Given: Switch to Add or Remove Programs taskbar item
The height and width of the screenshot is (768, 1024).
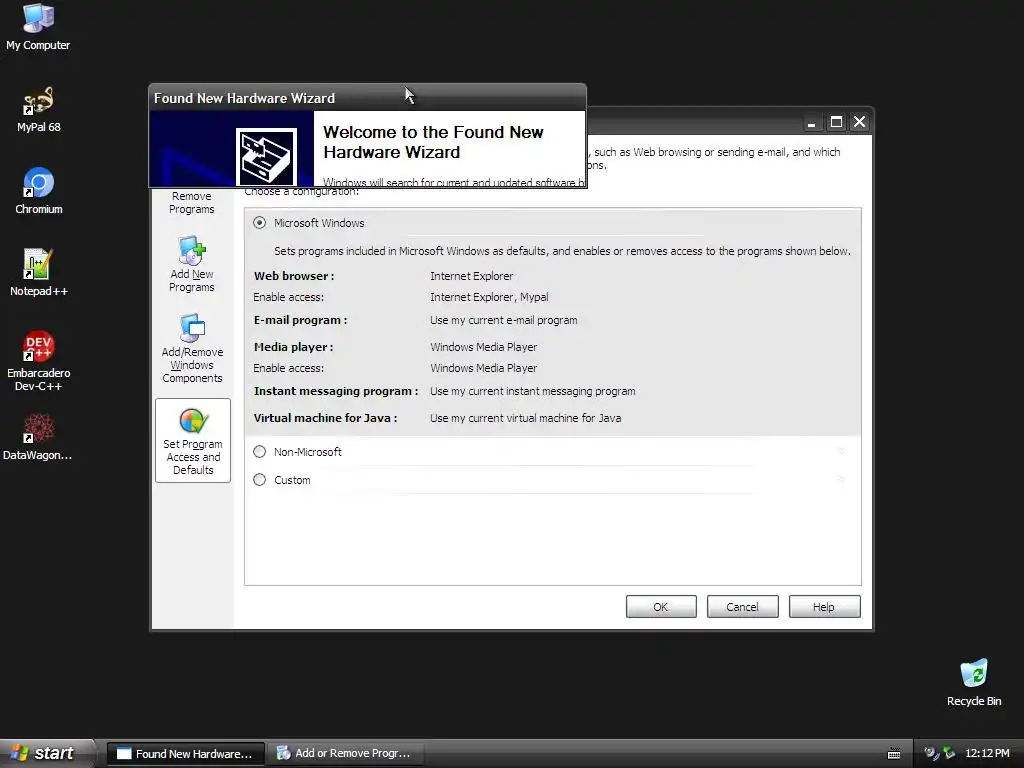Looking at the screenshot, I should 345,754.
